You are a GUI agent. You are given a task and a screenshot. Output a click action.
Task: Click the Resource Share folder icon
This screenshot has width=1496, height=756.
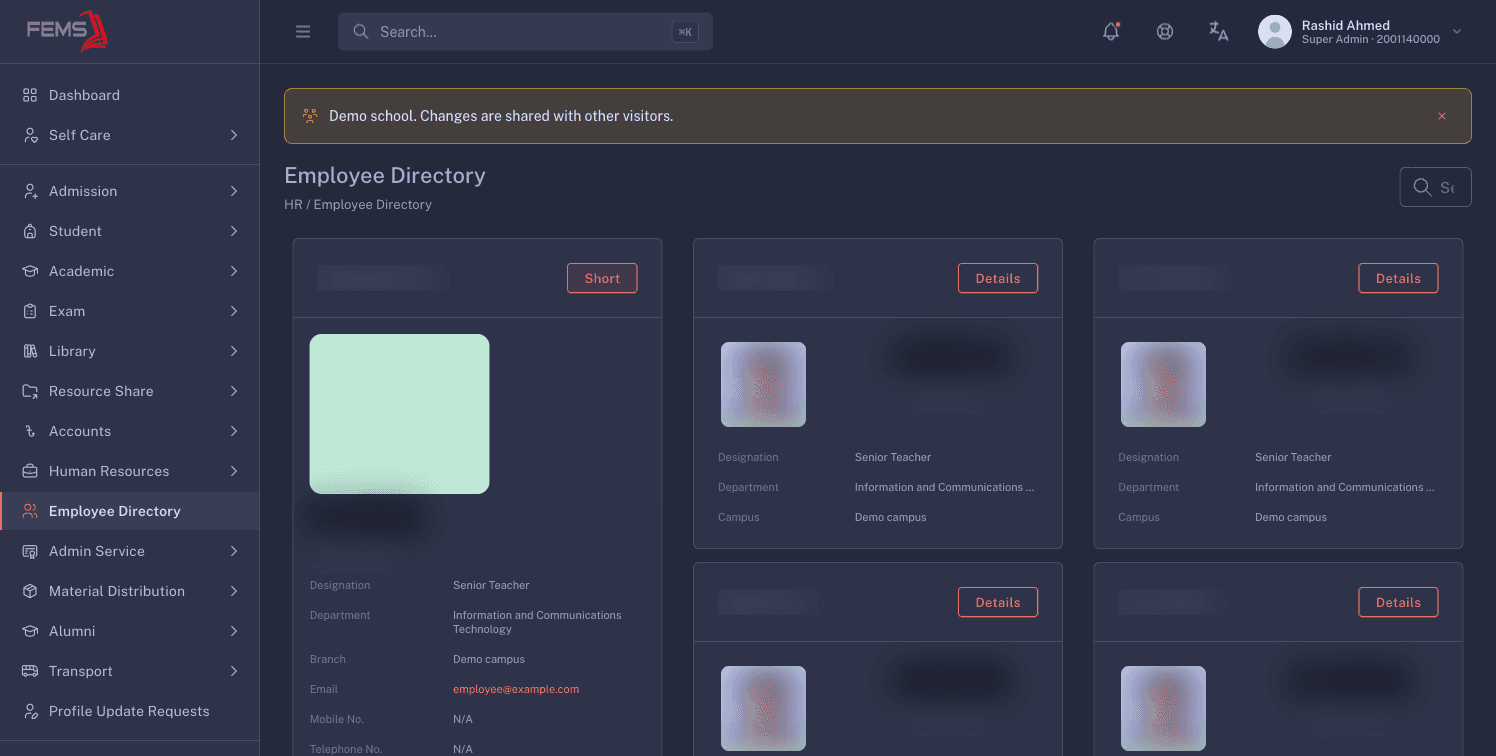click(x=30, y=391)
